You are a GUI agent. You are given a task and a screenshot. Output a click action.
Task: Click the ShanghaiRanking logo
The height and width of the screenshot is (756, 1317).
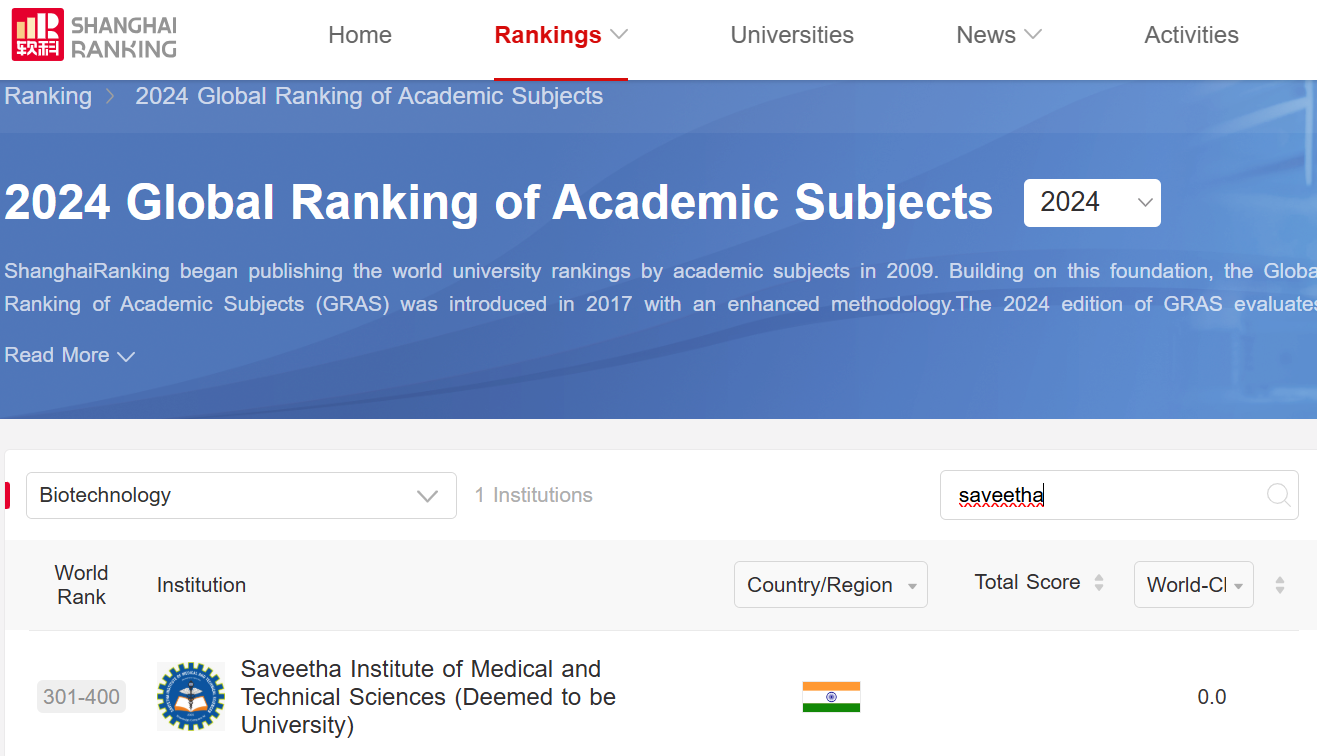pos(94,35)
